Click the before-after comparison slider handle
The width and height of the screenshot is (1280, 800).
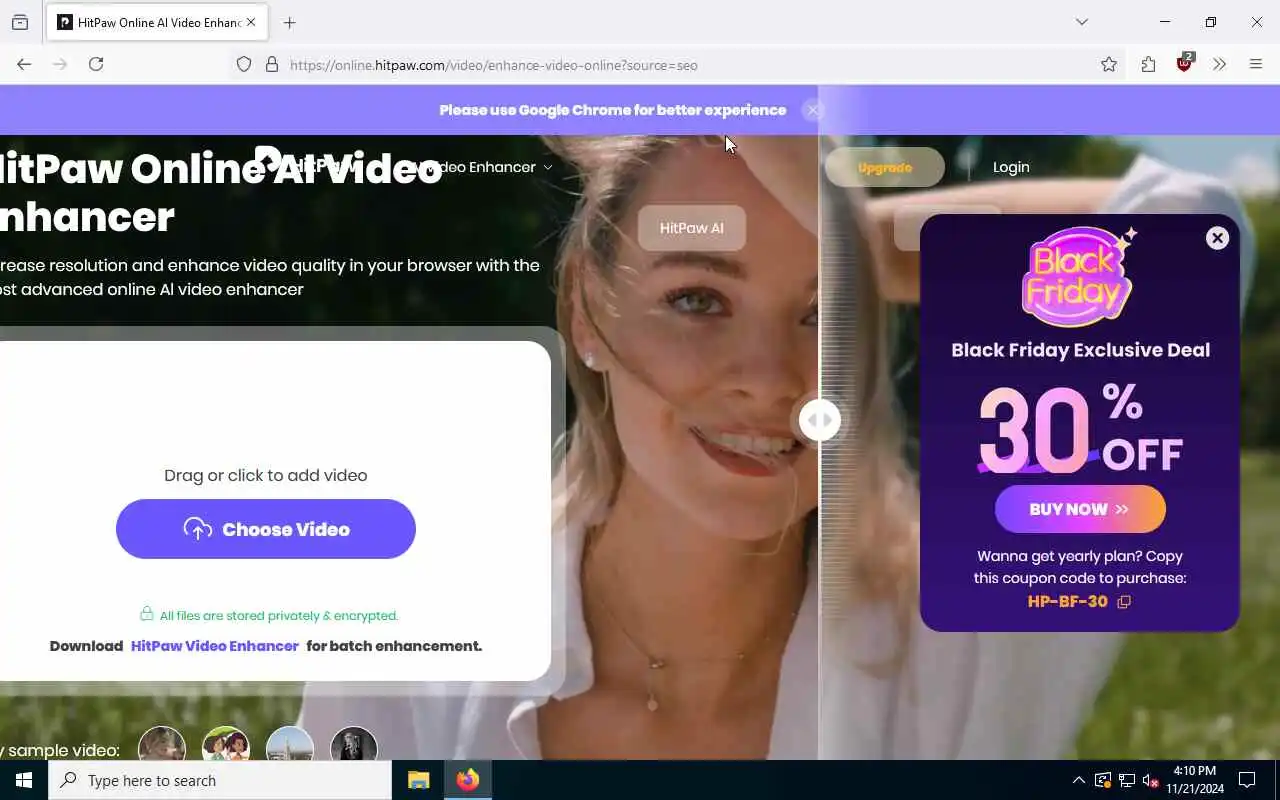819,420
